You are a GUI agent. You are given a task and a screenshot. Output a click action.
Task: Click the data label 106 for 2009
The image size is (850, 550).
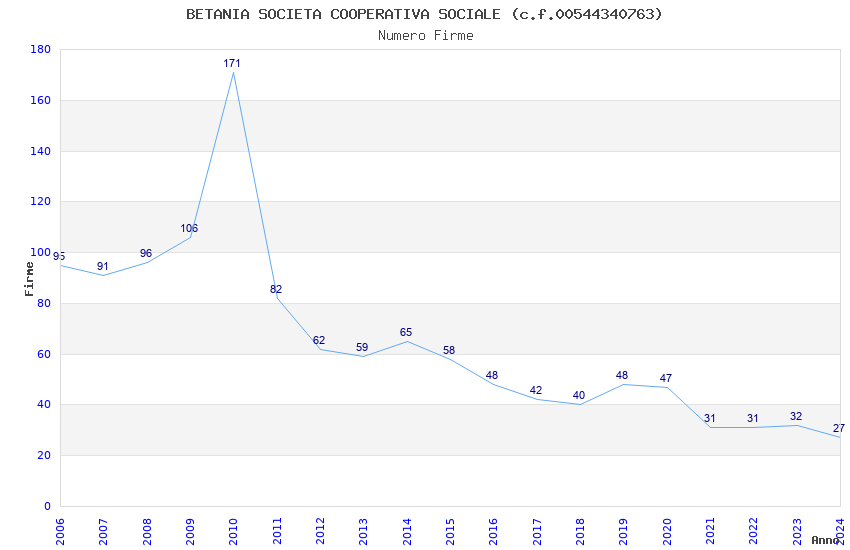pyautogui.click(x=189, y=228)
